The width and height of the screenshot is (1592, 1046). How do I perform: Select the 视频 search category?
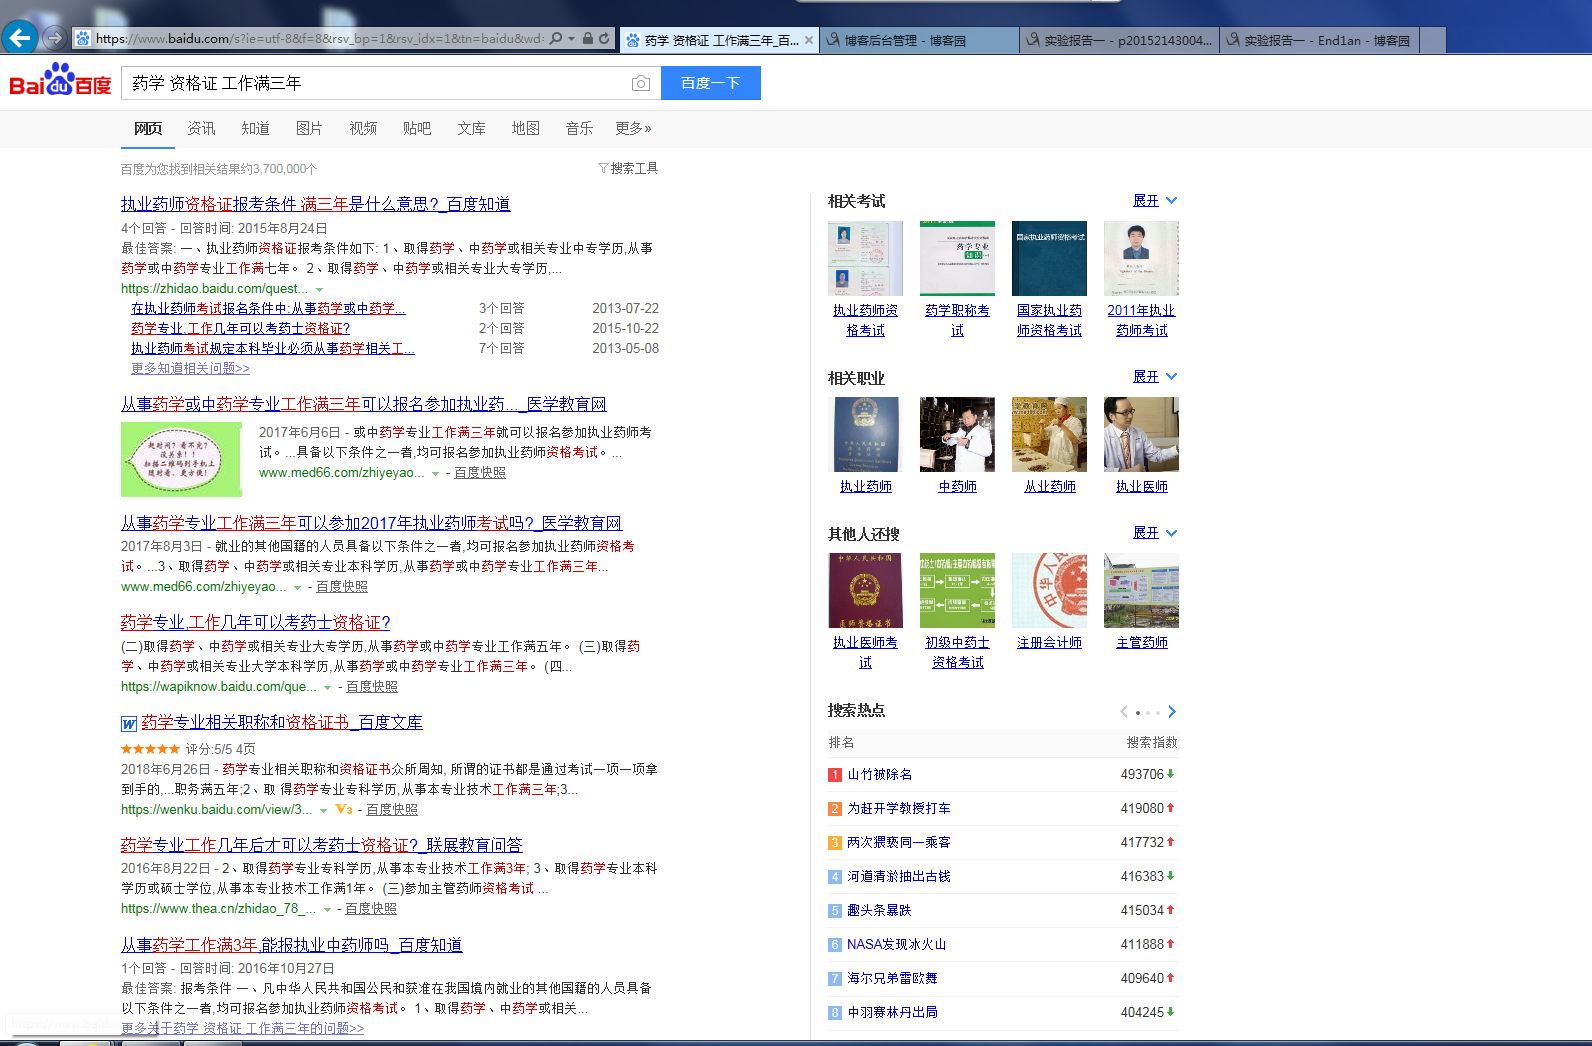point(363,128)
